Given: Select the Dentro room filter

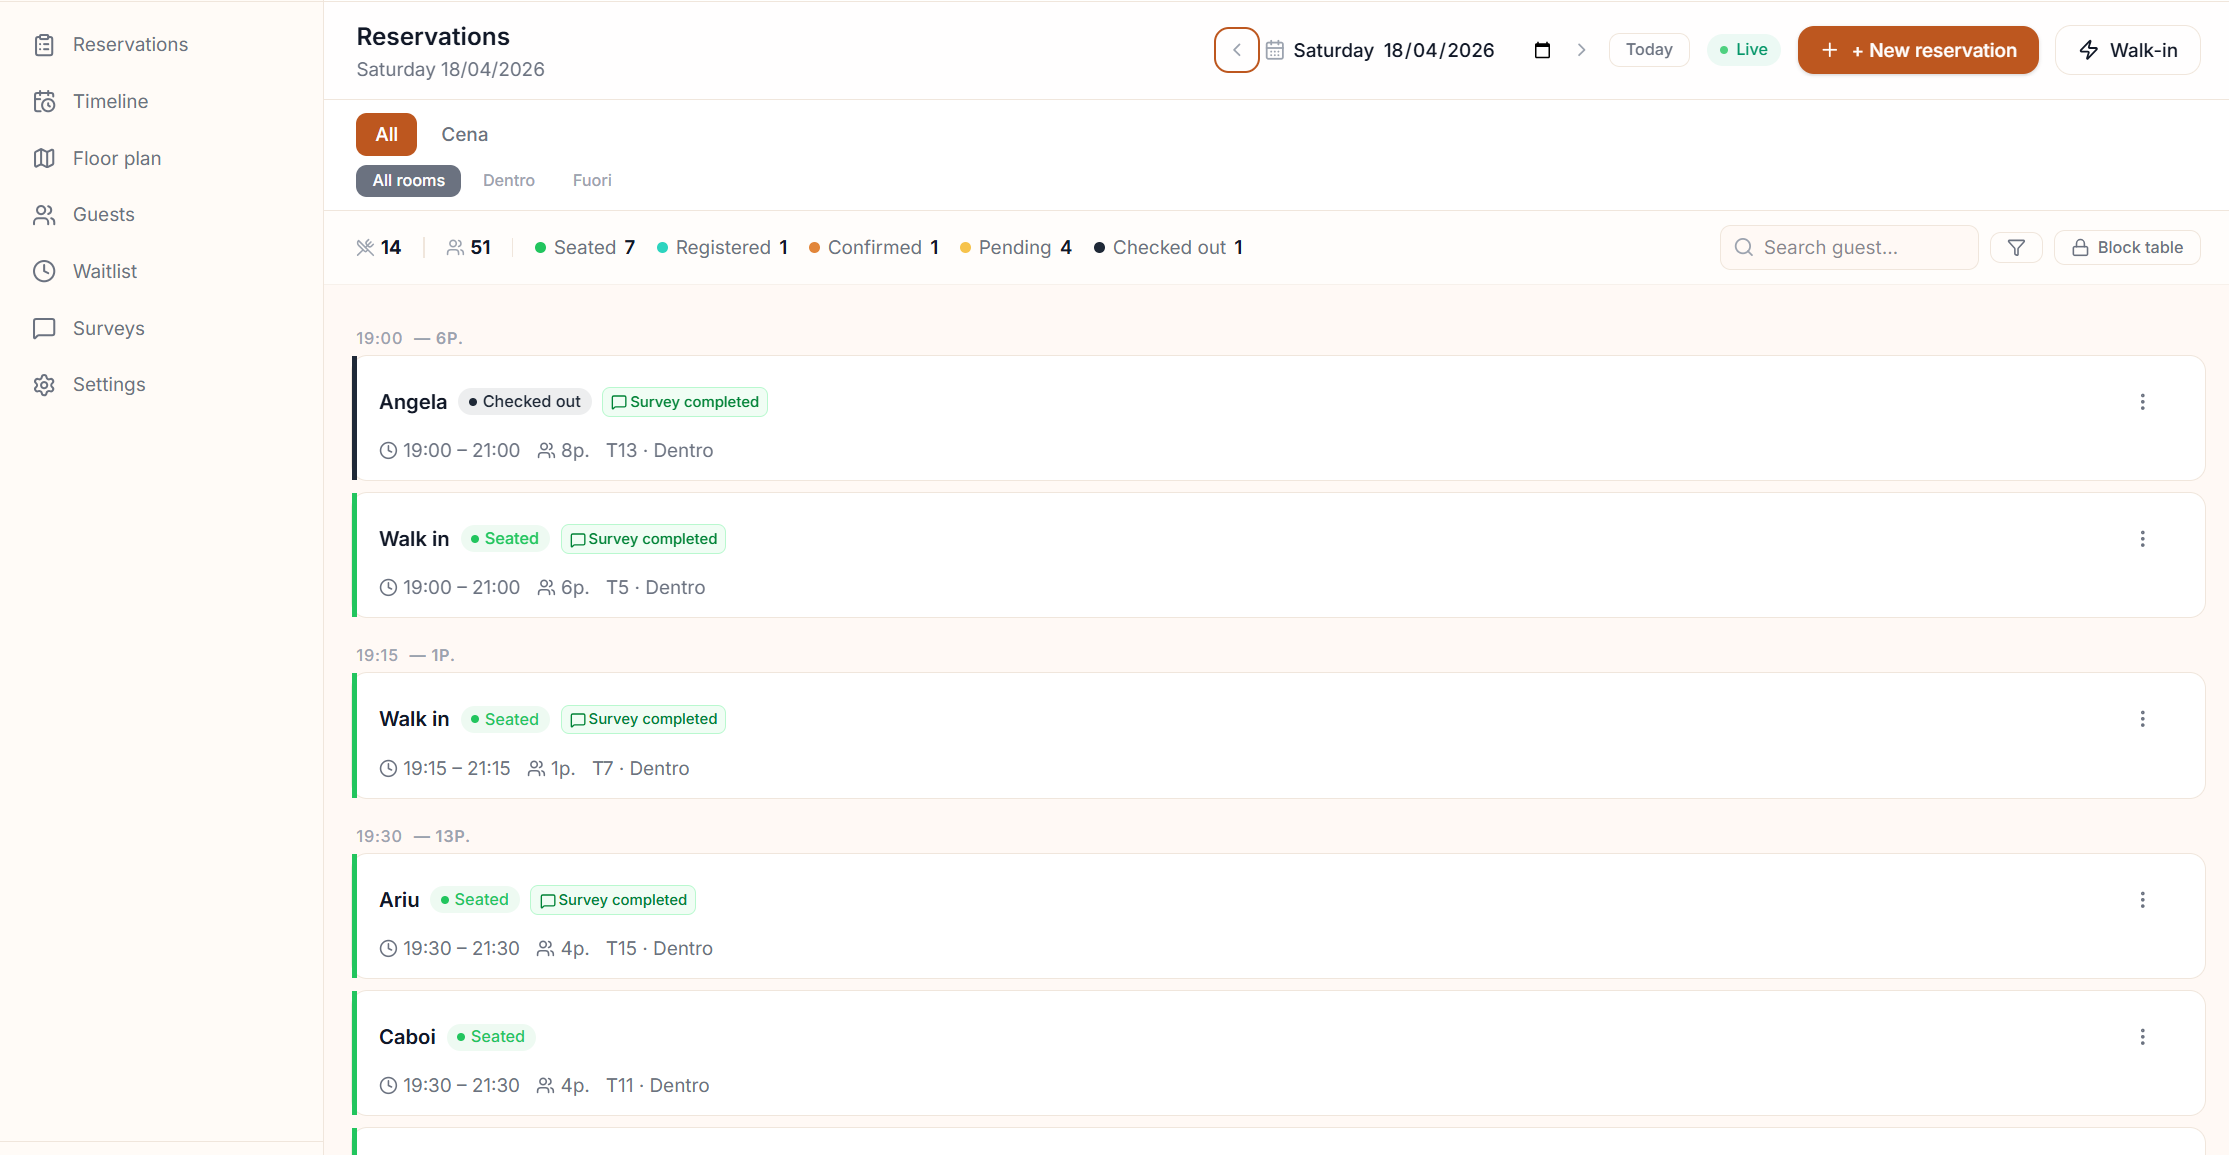Looking at the screenshot, I should click(x=508, y=180).
